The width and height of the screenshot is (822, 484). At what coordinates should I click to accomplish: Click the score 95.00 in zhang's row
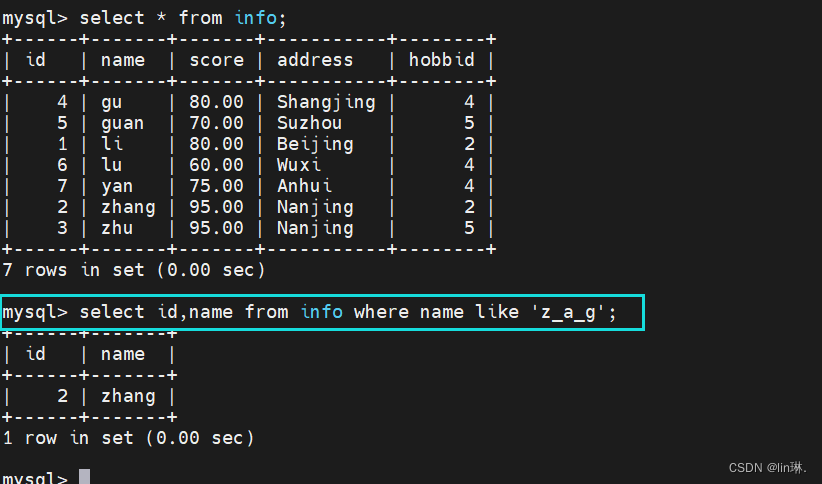[x=217, y=207]
